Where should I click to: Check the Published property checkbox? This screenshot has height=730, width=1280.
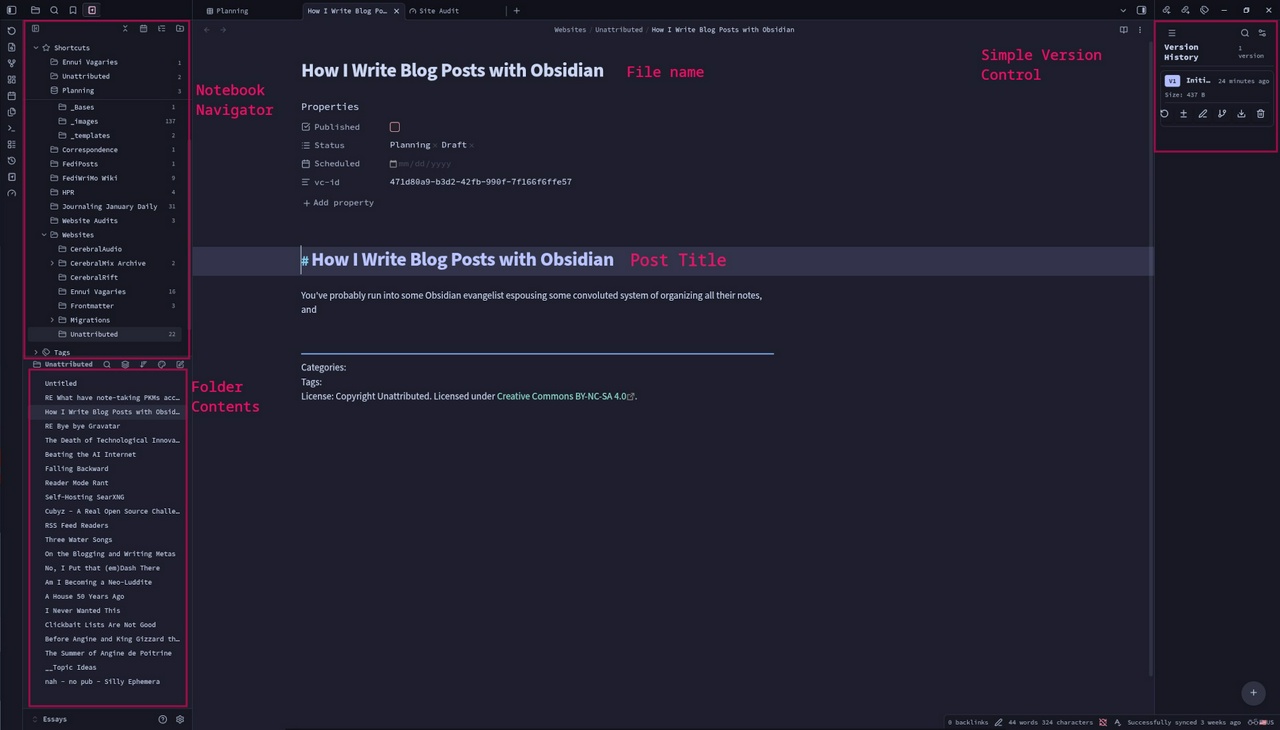[395, 127]
